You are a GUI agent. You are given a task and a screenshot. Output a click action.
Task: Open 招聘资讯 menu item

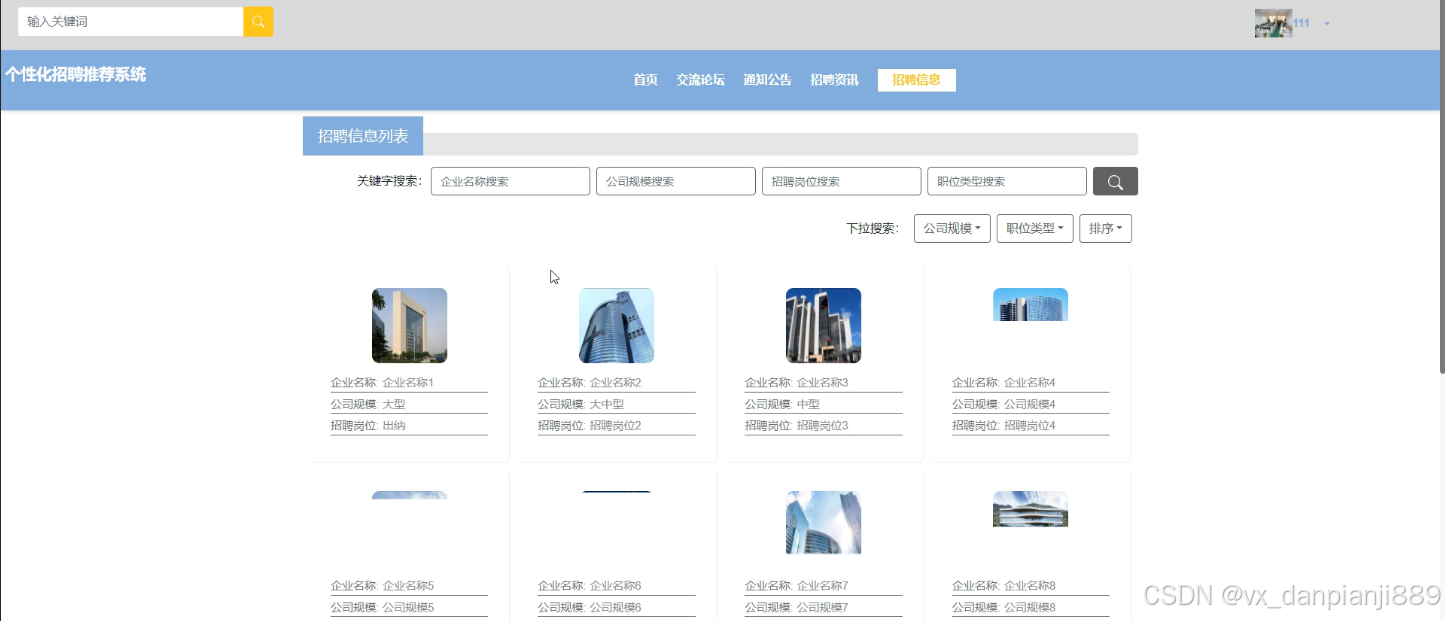click(834, 80)
